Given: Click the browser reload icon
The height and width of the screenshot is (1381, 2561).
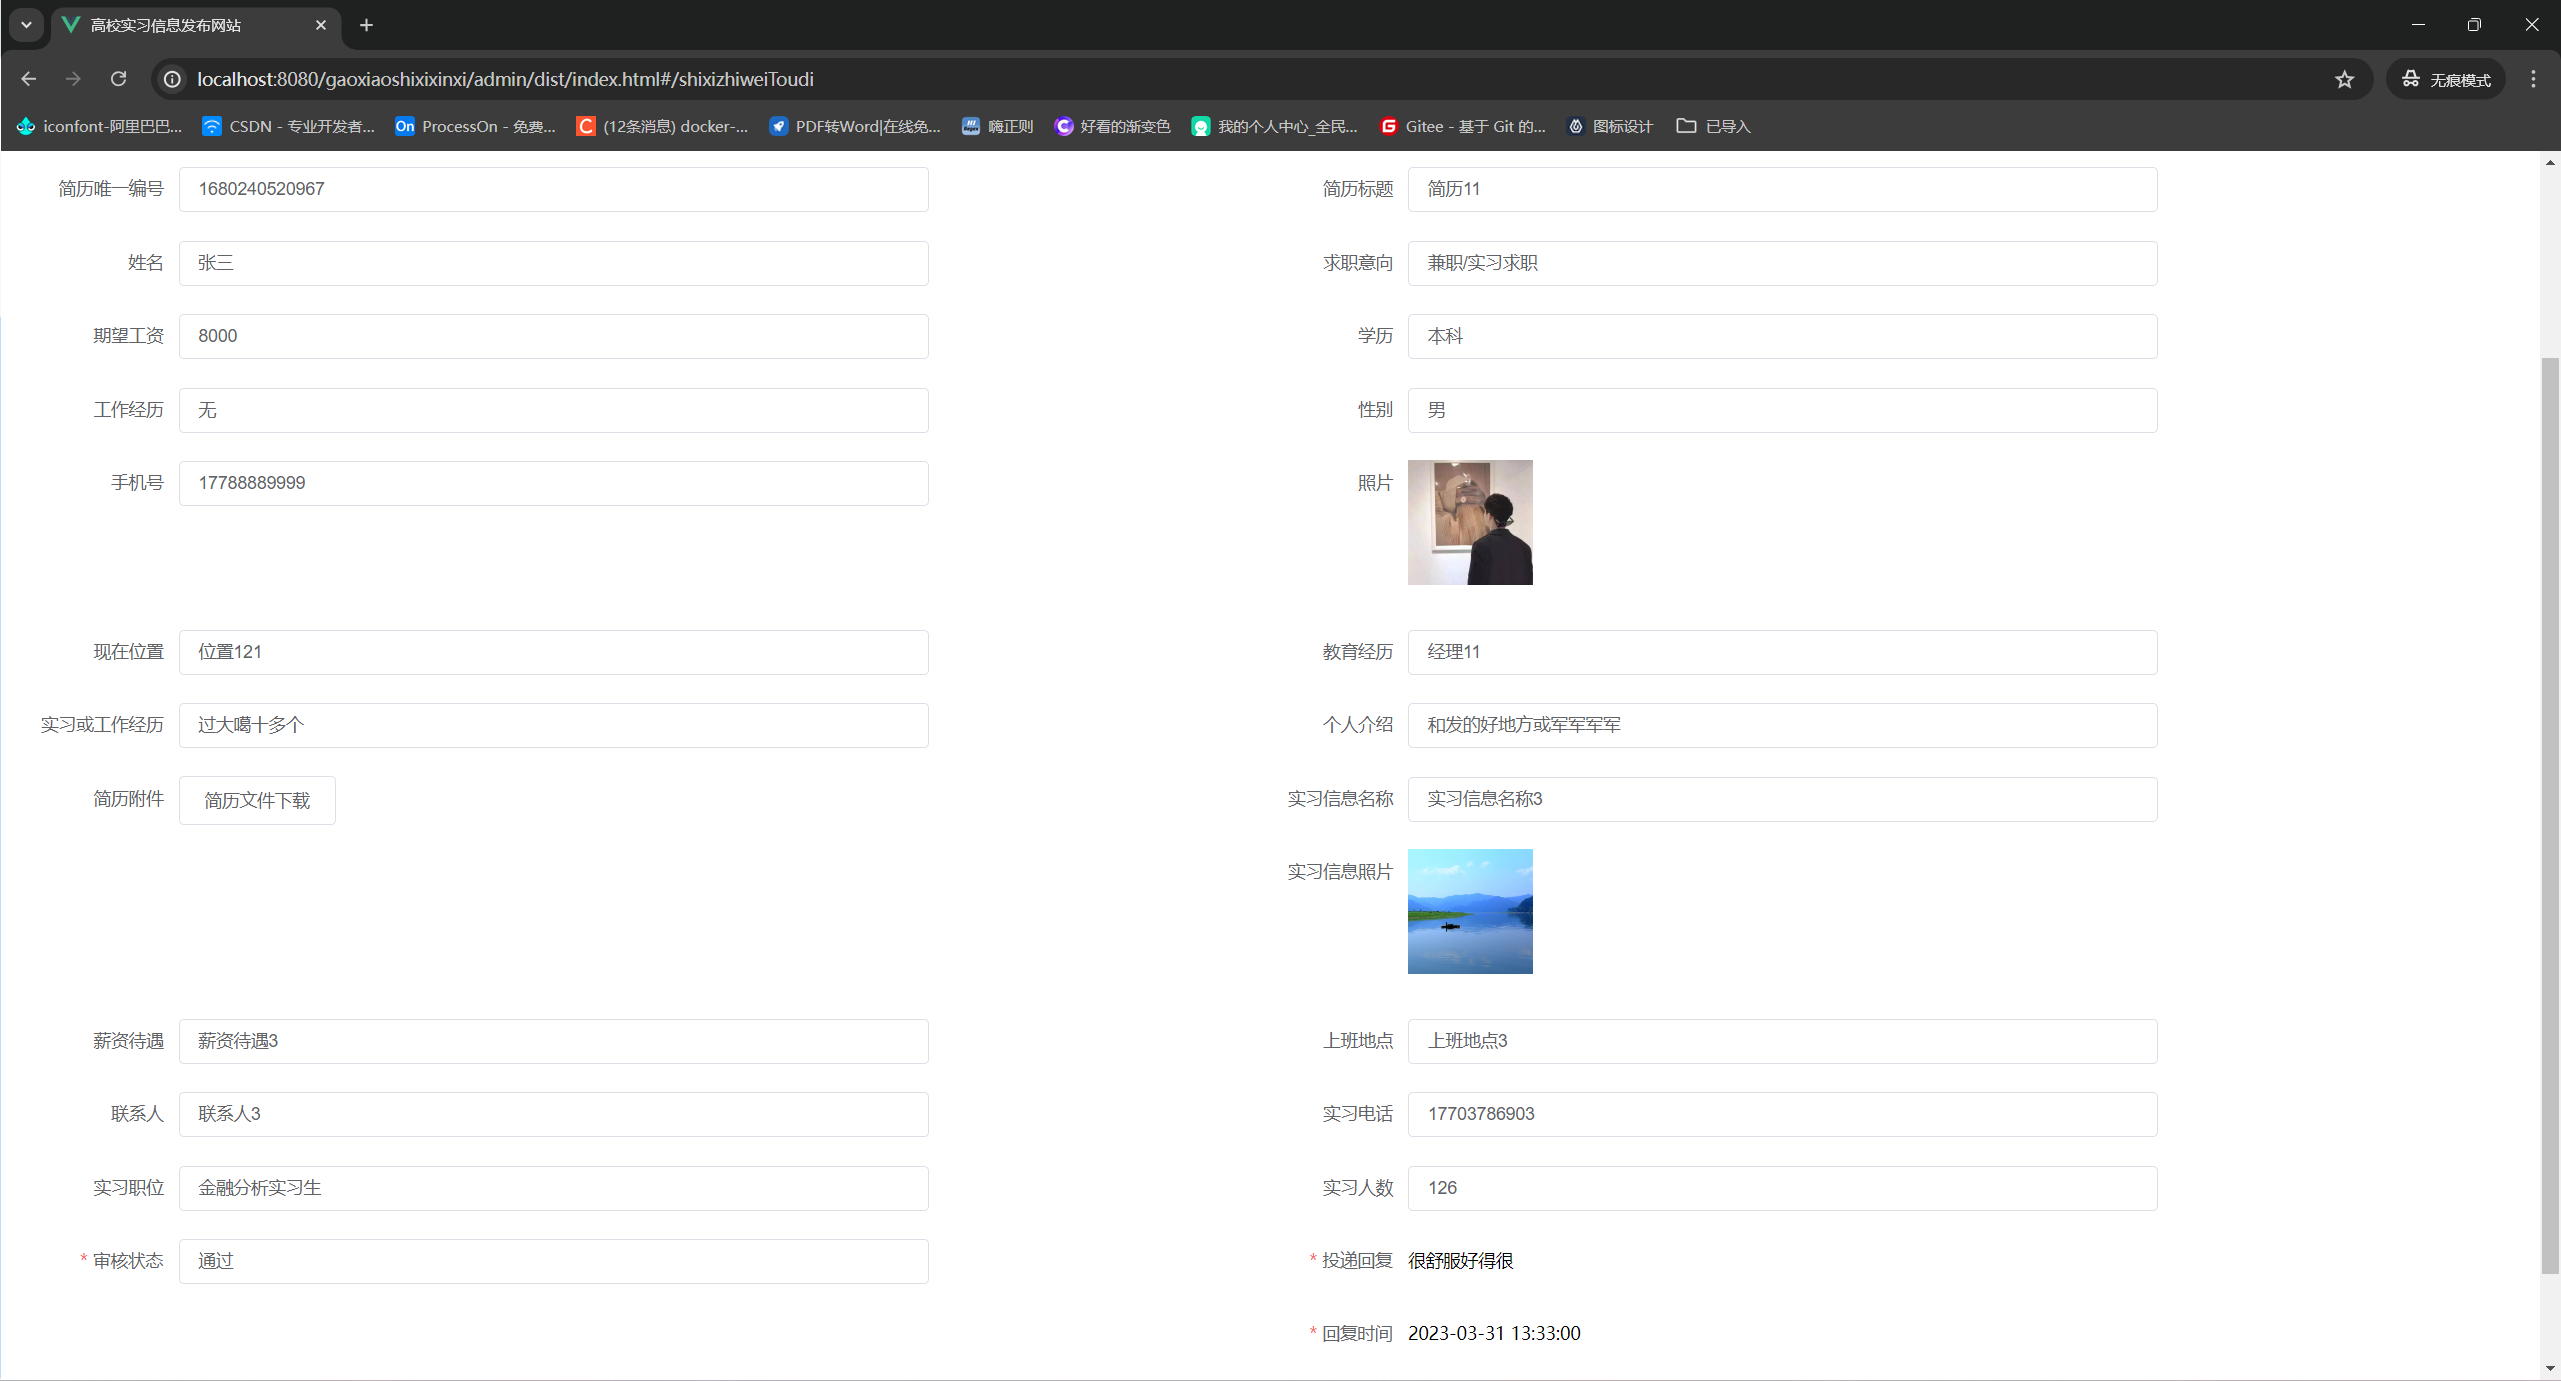Looking at the screenshot, I should pos(118,79).
